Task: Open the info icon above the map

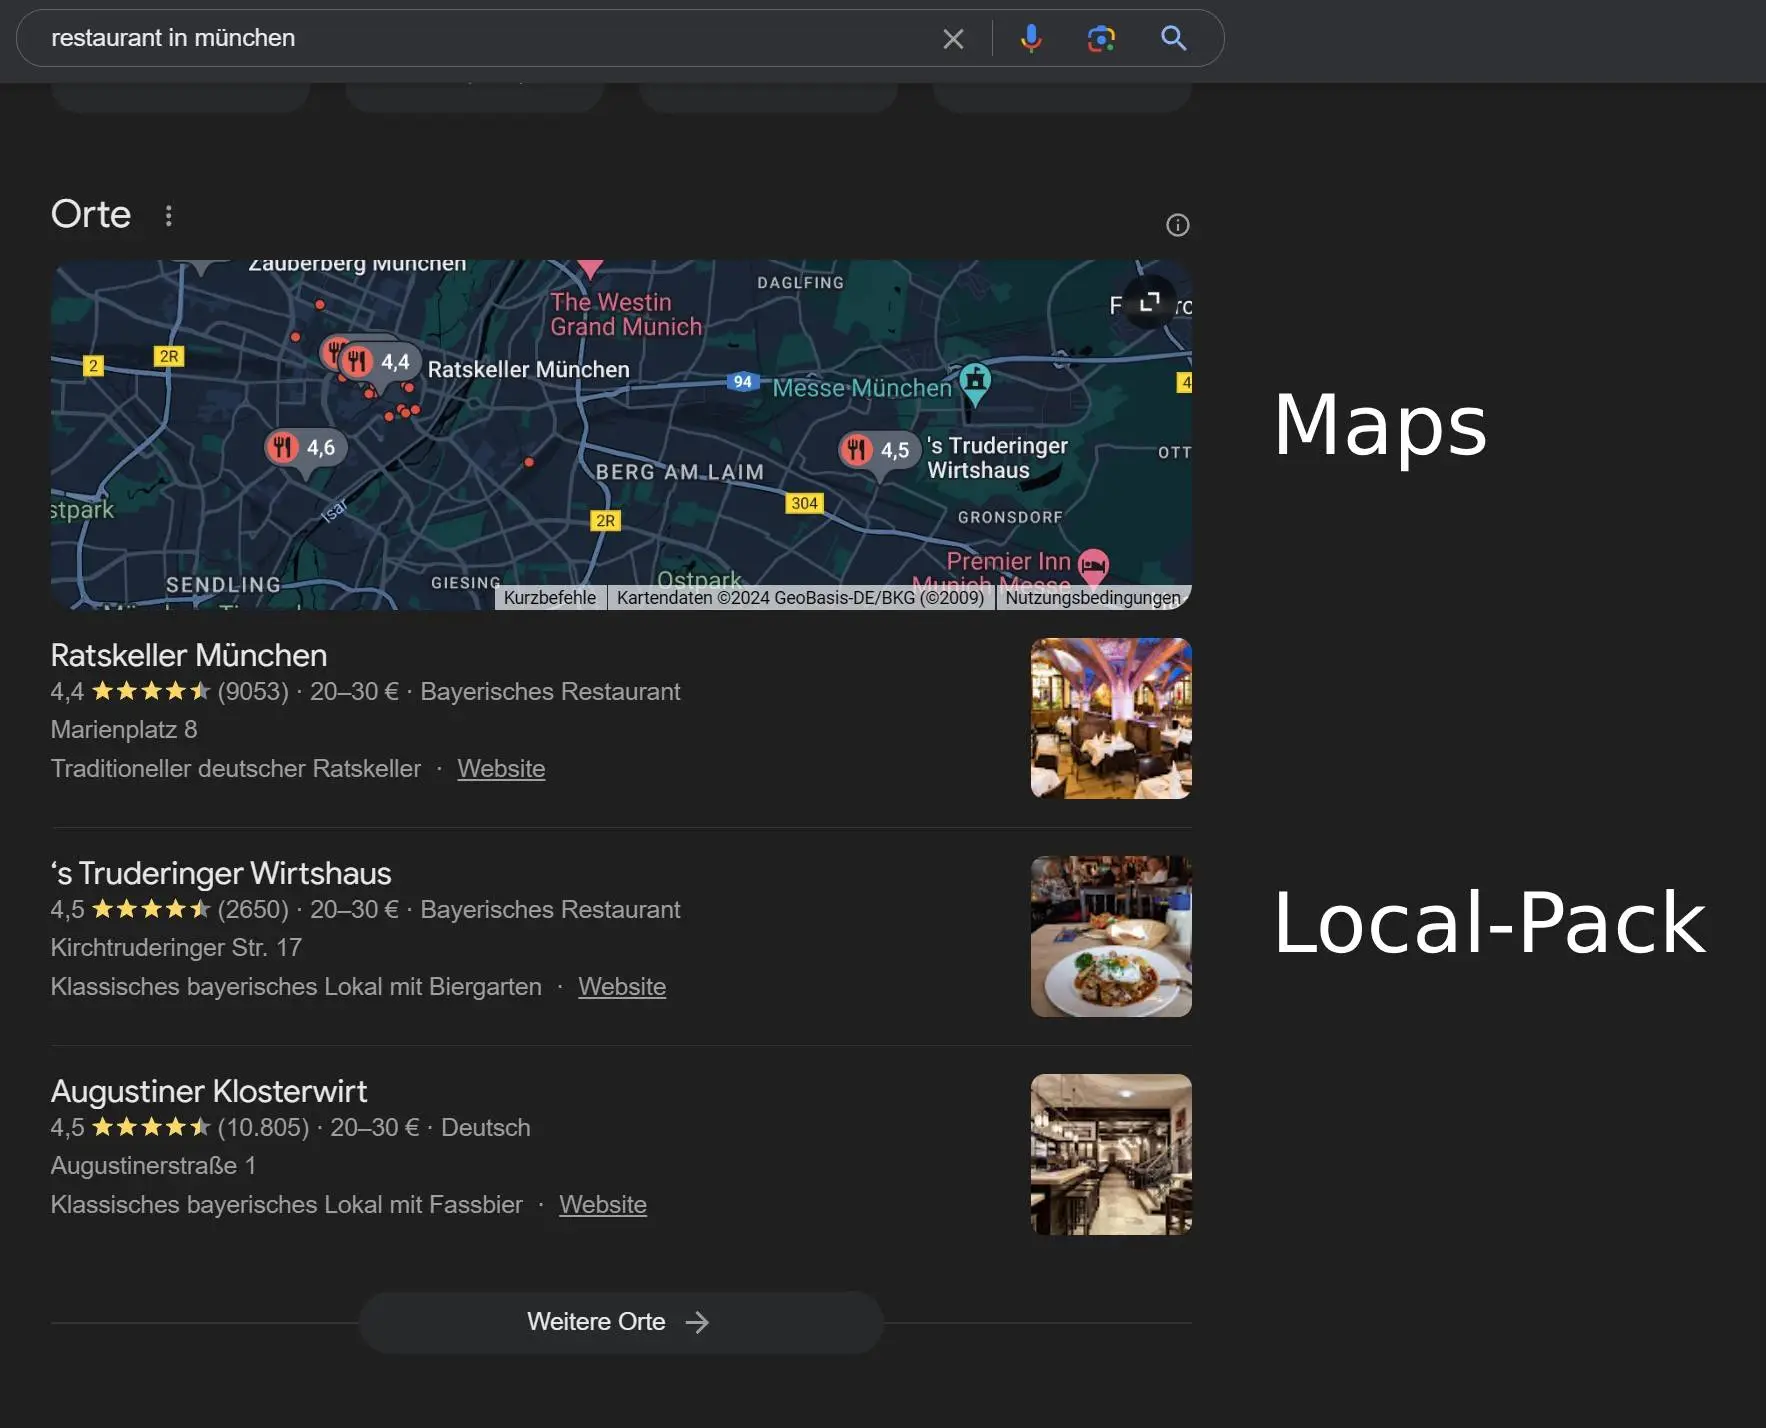Action: click(1178, 225)
